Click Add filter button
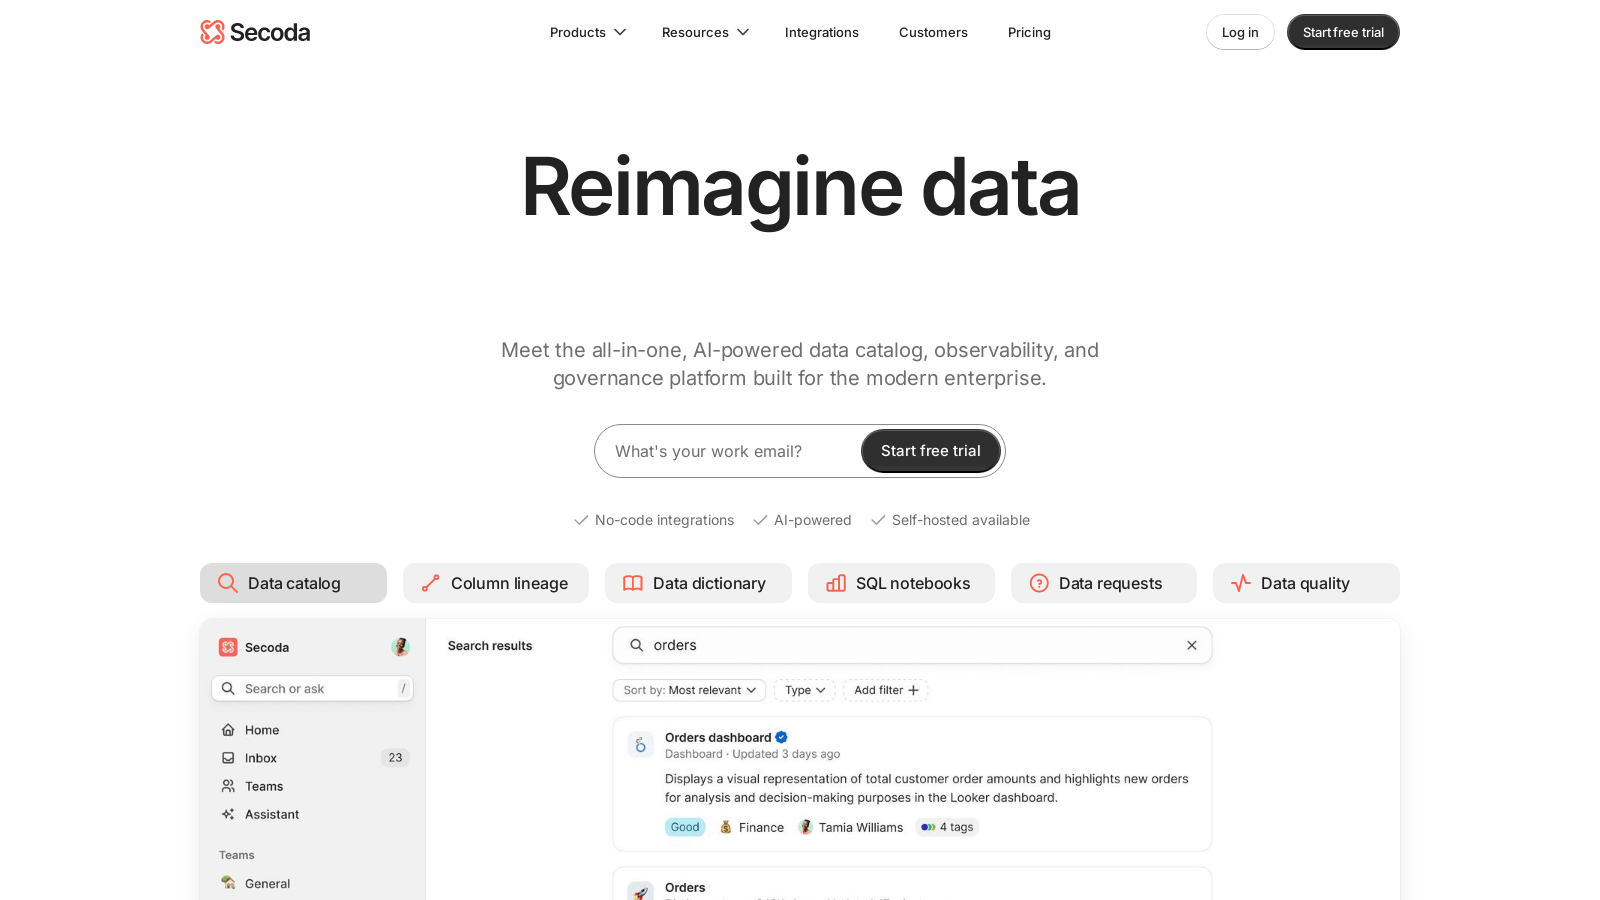1600x900 pixels. point(886,690)
